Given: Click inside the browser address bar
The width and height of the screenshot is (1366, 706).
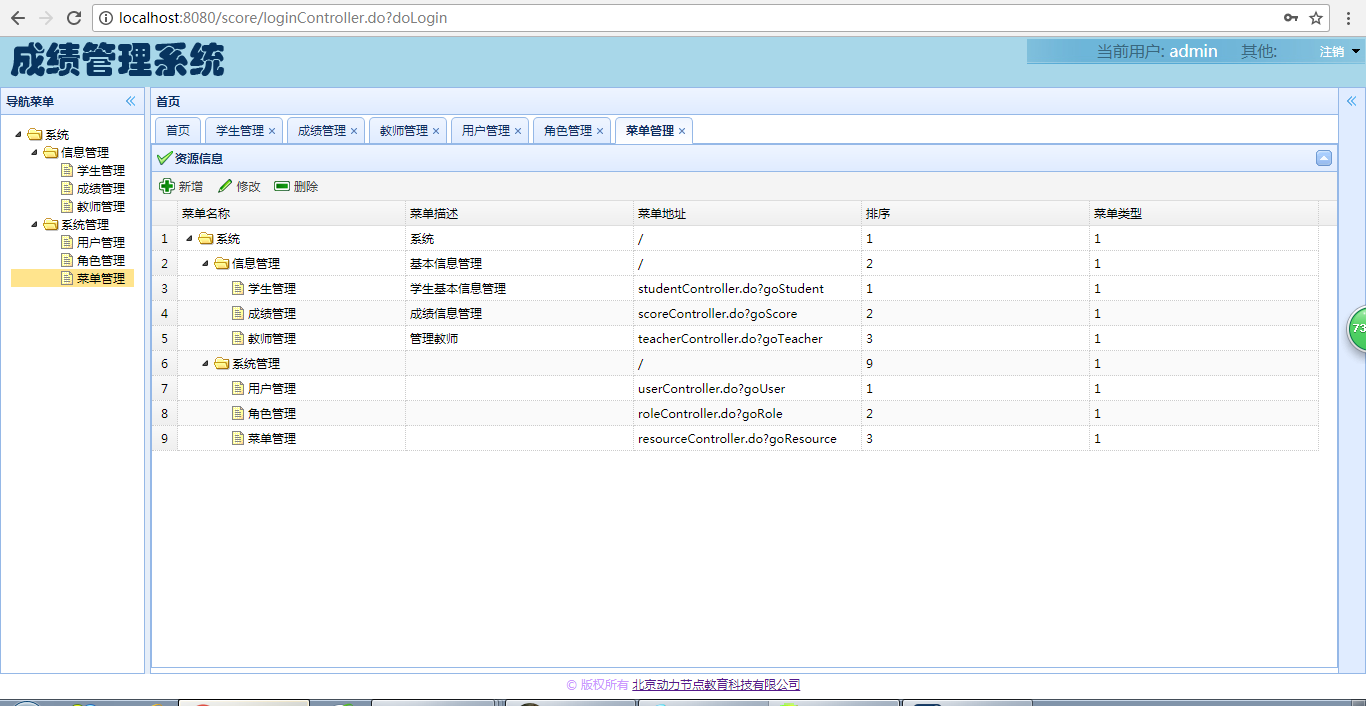Looking at the screenshot, I should [x=400, y=17].
